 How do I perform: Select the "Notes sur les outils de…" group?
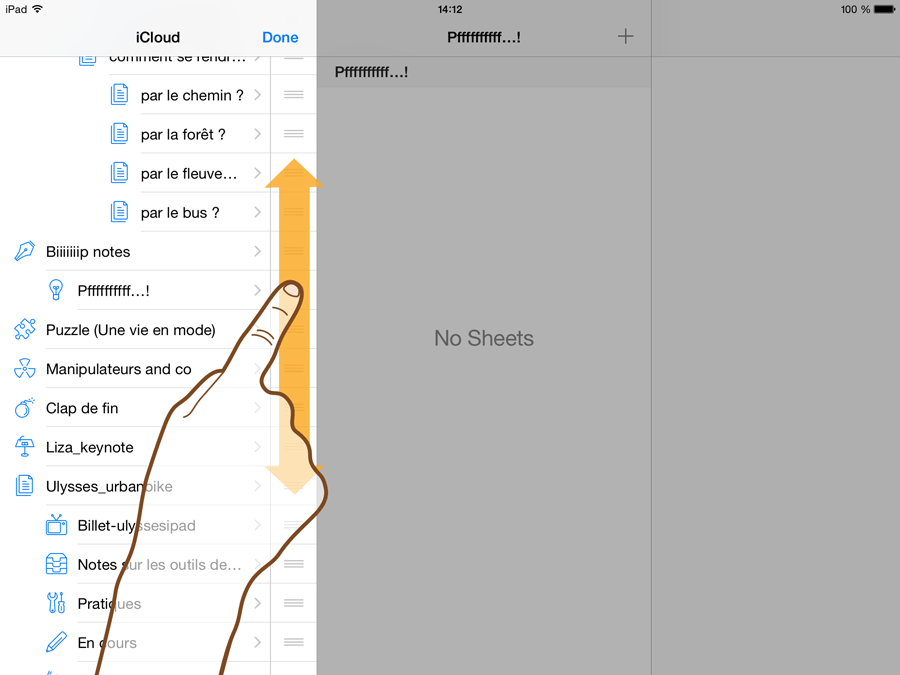pyautogui.click(x=160, y=565)
